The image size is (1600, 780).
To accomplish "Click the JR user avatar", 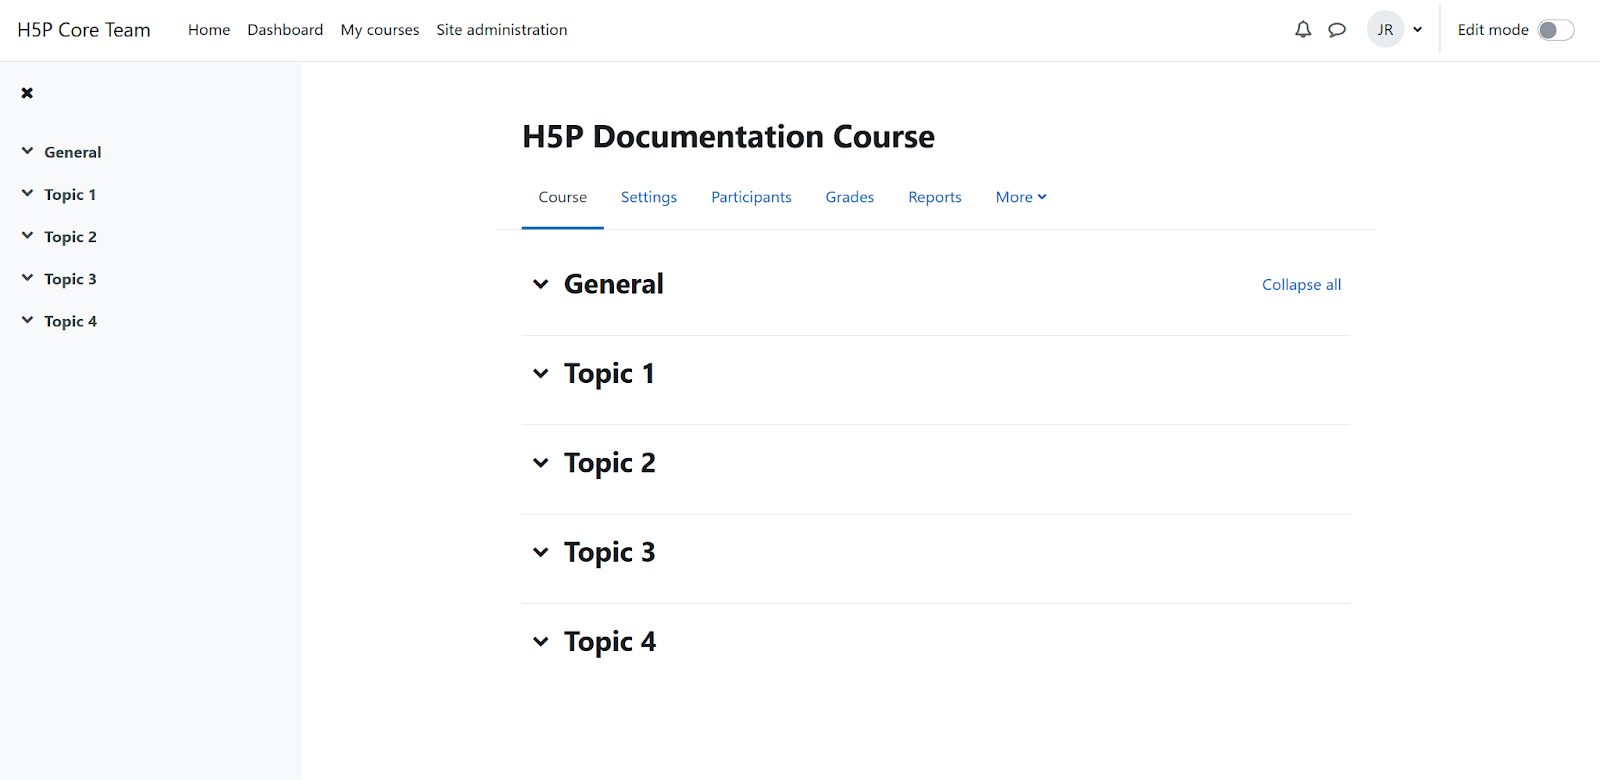I will tap(1385, 30).
